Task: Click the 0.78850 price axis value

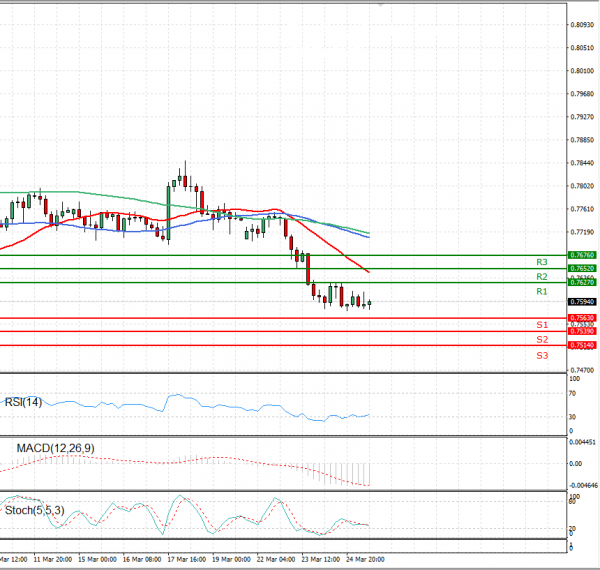Action: pyautogui.click(x=582, y=140)
